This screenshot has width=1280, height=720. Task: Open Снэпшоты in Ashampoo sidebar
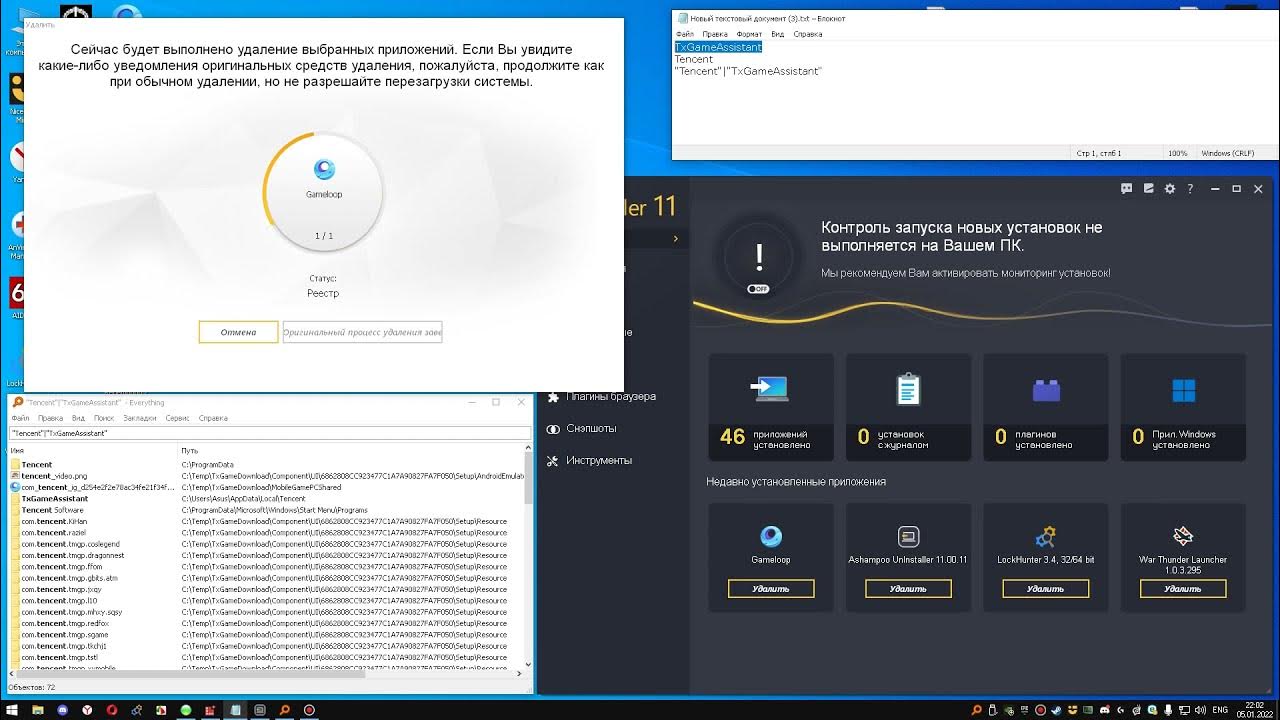pos(590,428)
